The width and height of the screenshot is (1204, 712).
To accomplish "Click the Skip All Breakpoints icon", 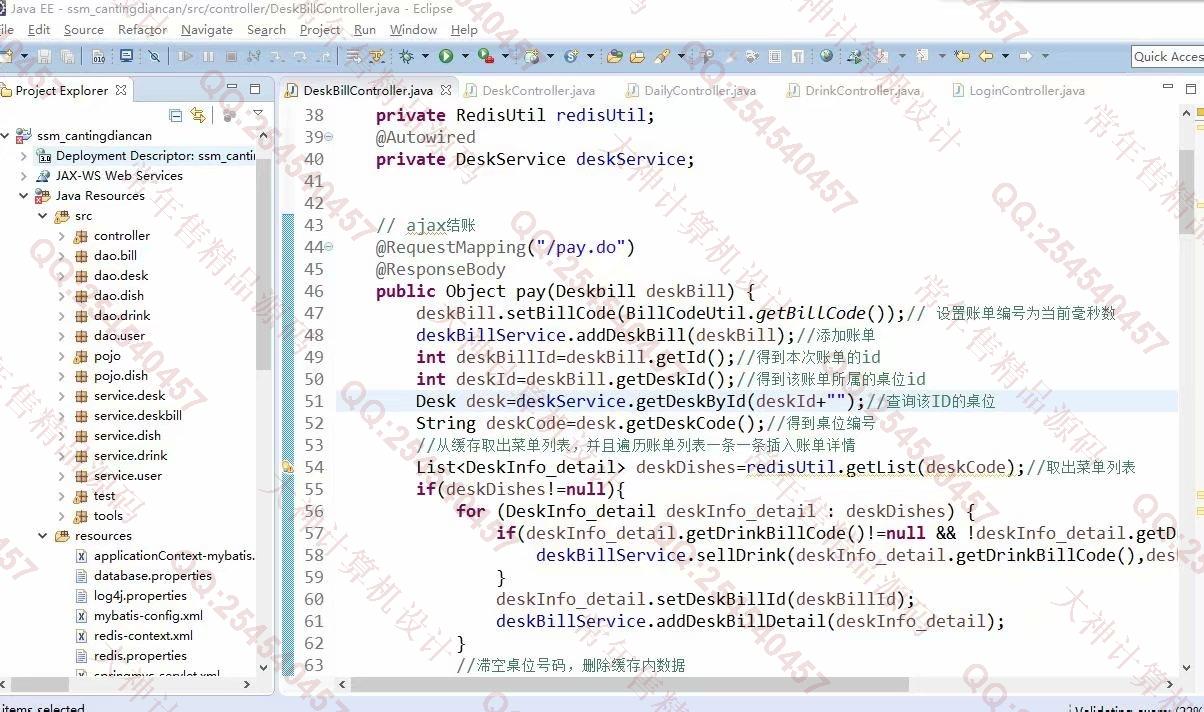I will coord(154,57).
